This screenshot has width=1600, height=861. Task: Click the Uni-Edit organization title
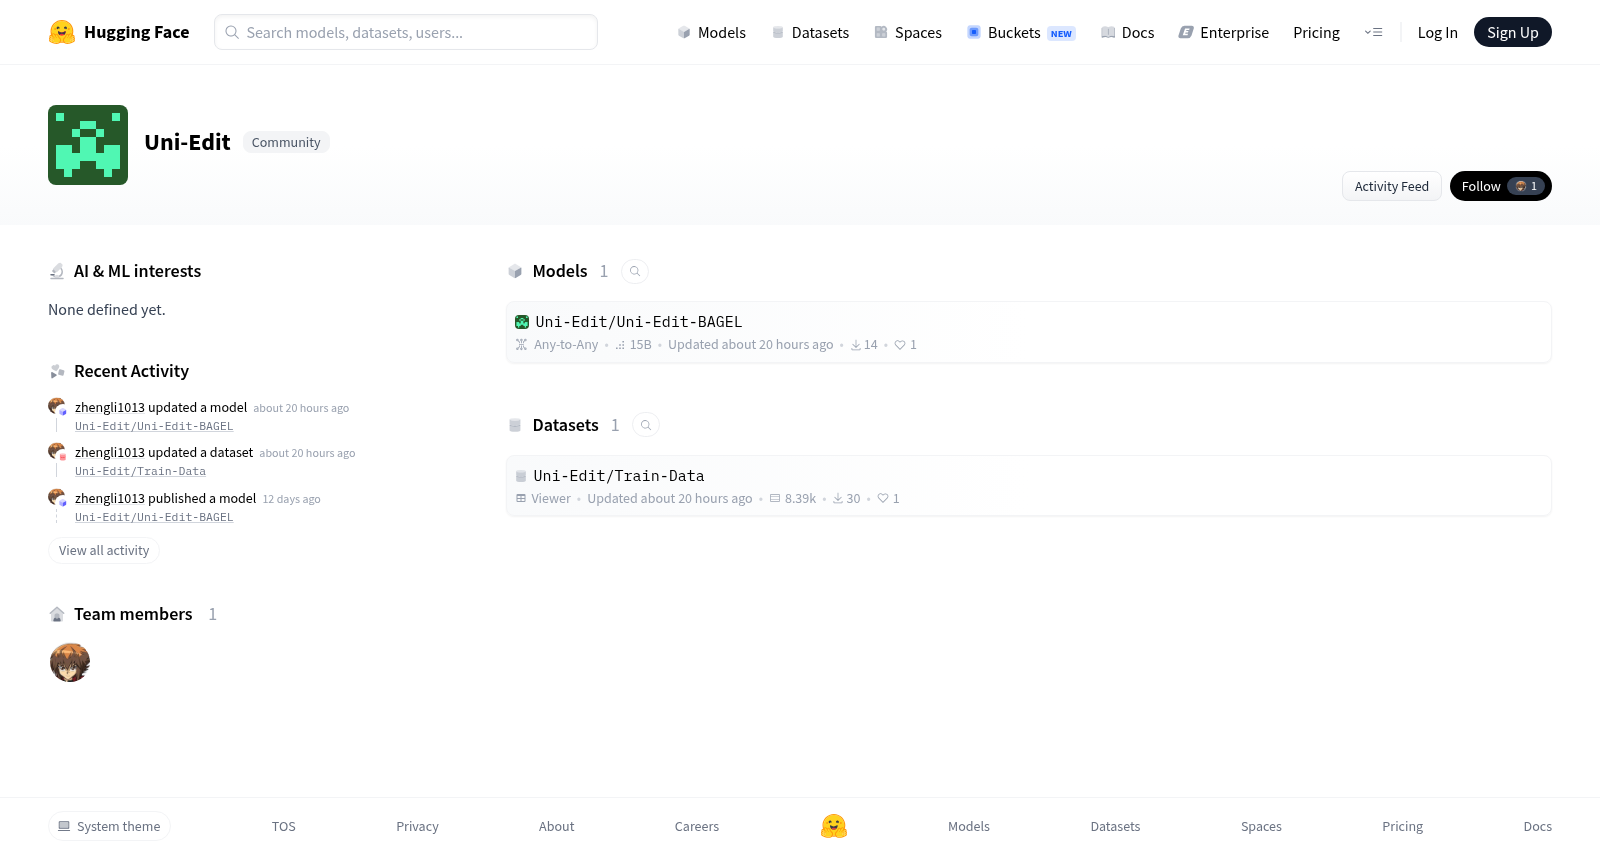pyautogui.click(x=187, y=142)
